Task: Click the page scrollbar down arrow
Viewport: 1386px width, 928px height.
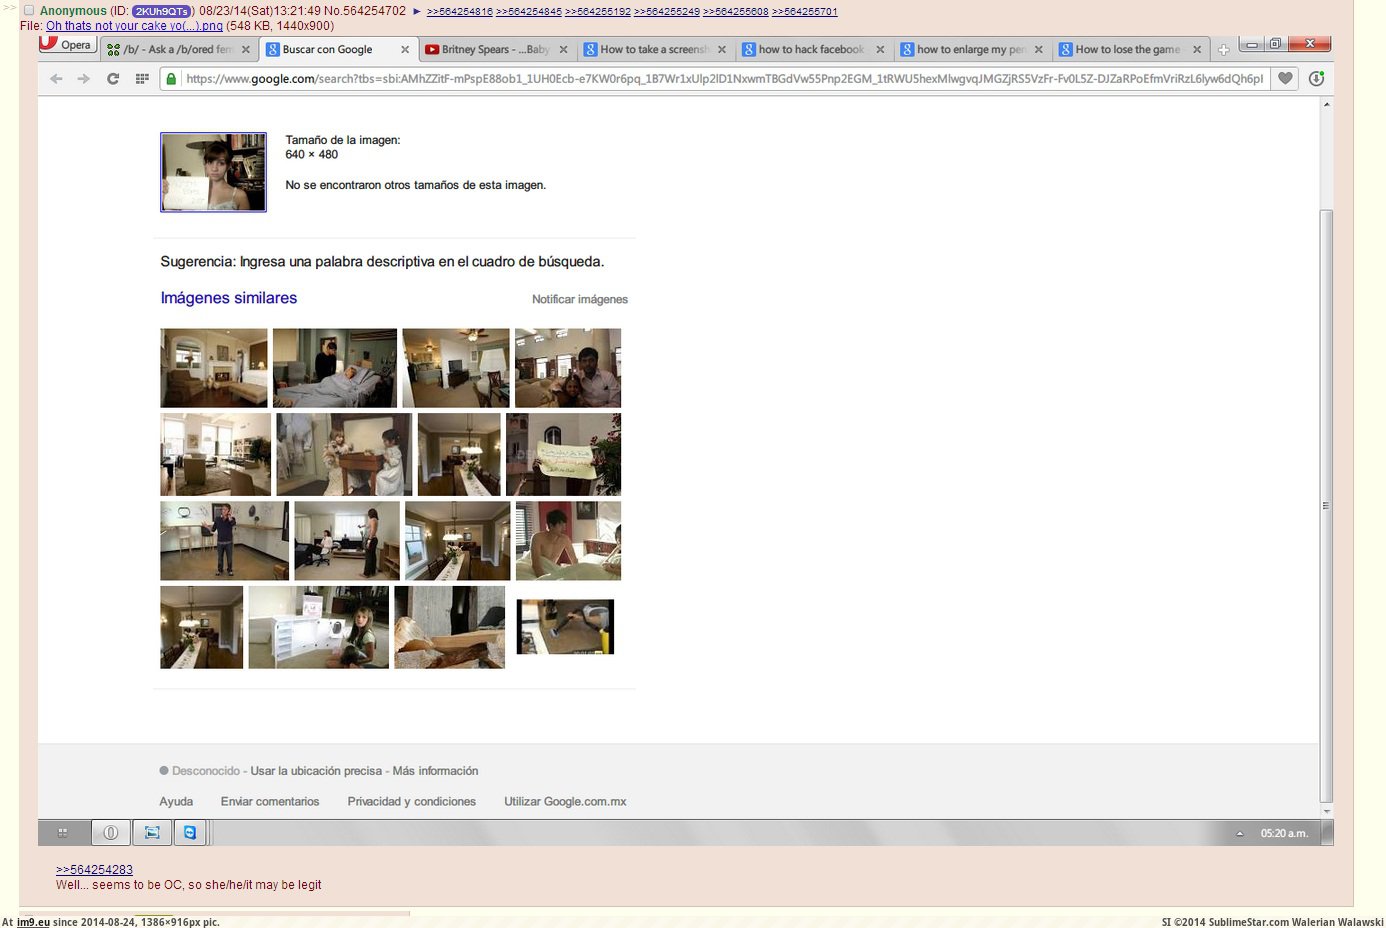Action: pos(1326,811)
